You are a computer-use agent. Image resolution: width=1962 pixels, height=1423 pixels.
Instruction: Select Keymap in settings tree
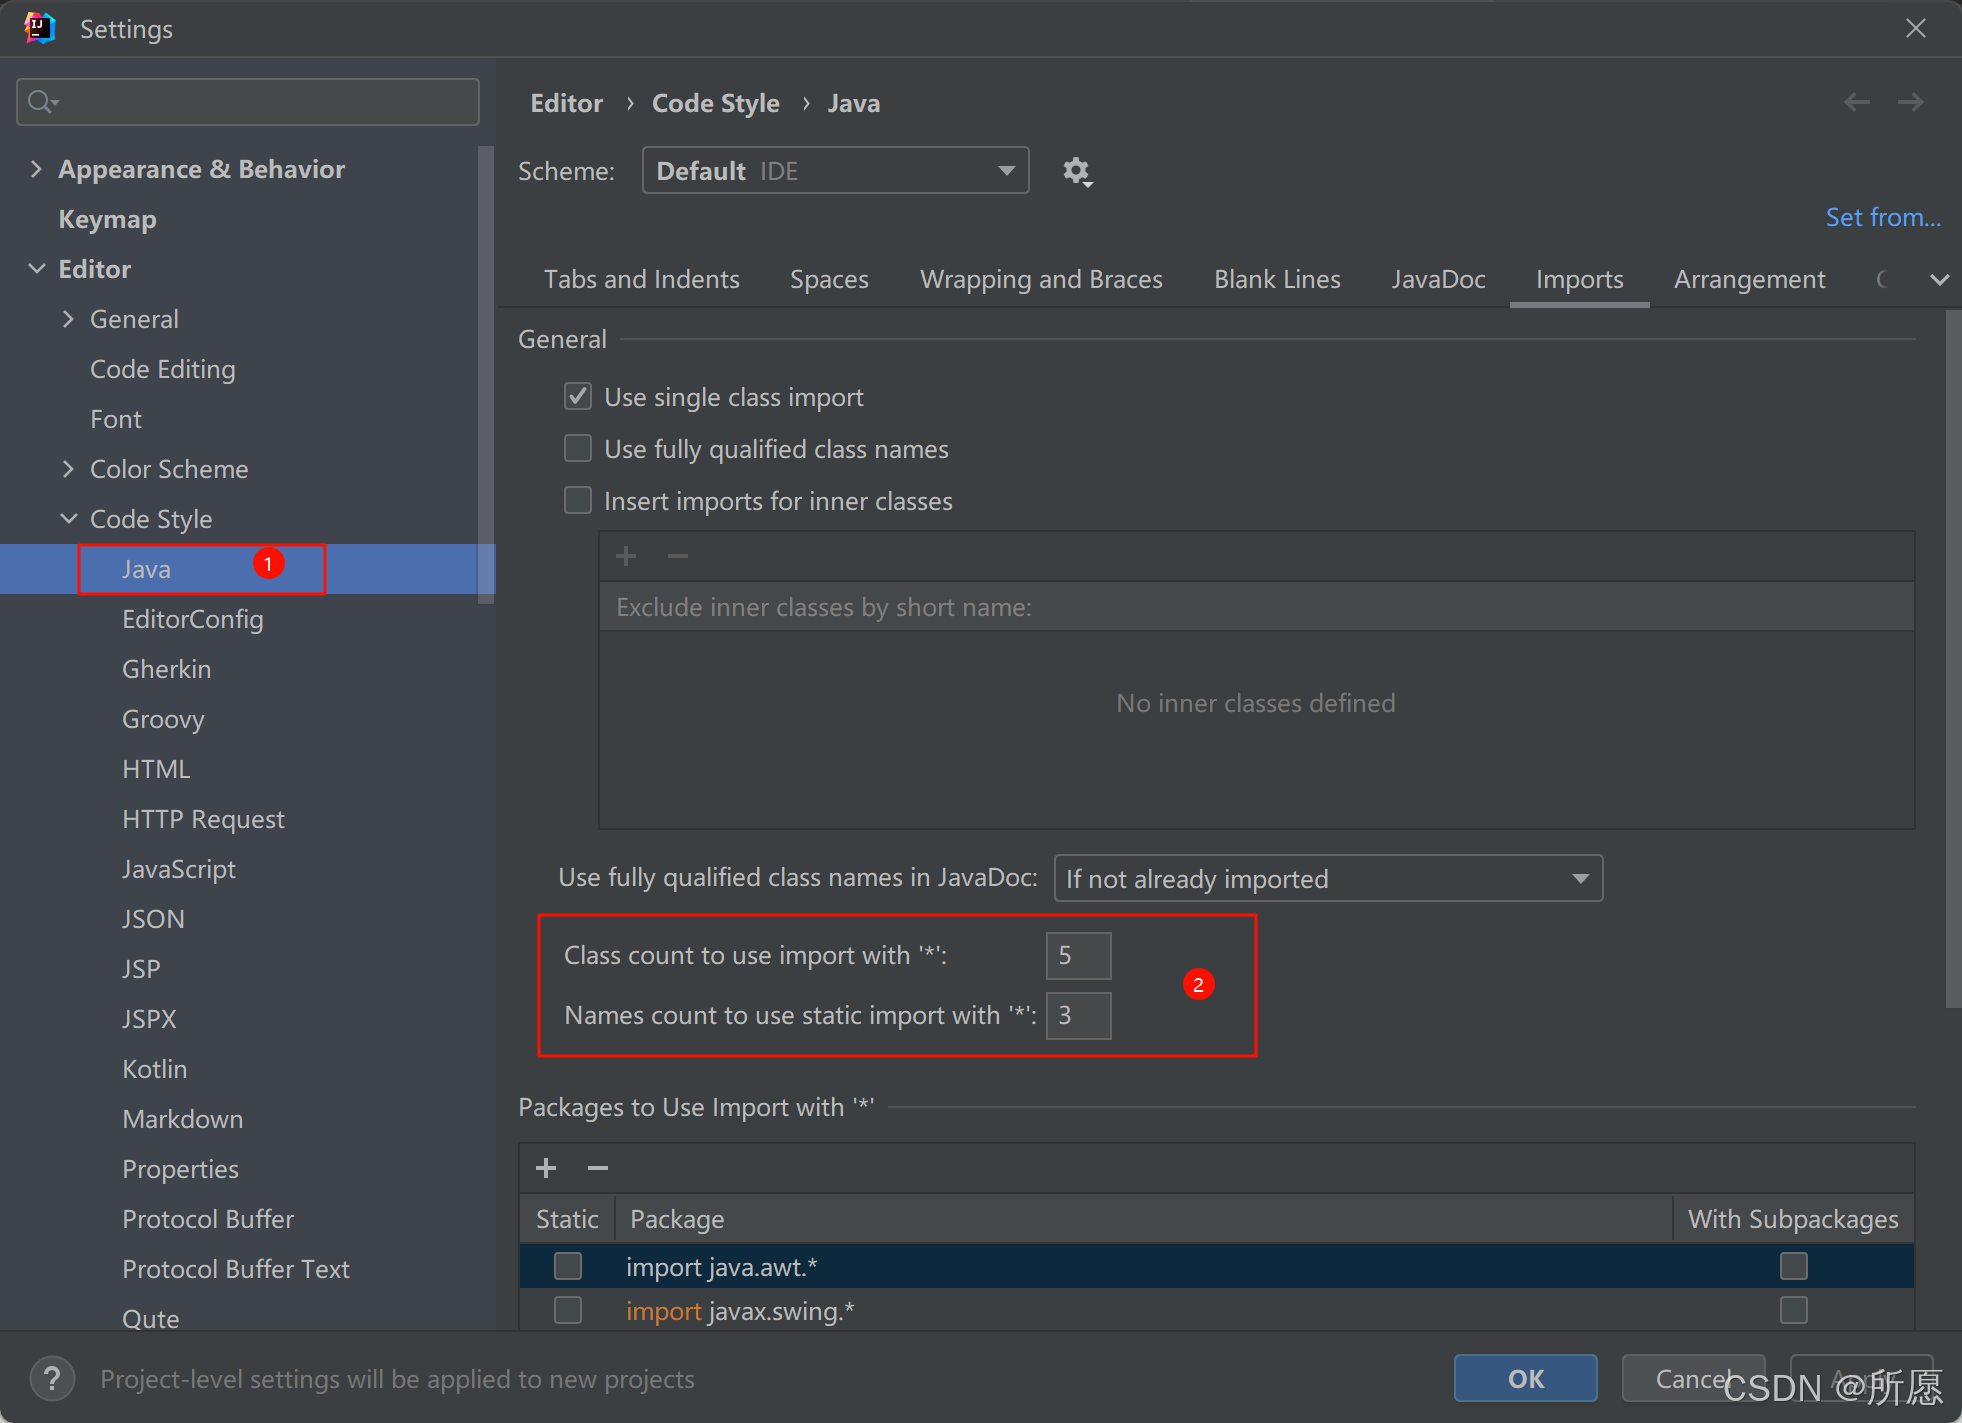(x=107, y=219)
